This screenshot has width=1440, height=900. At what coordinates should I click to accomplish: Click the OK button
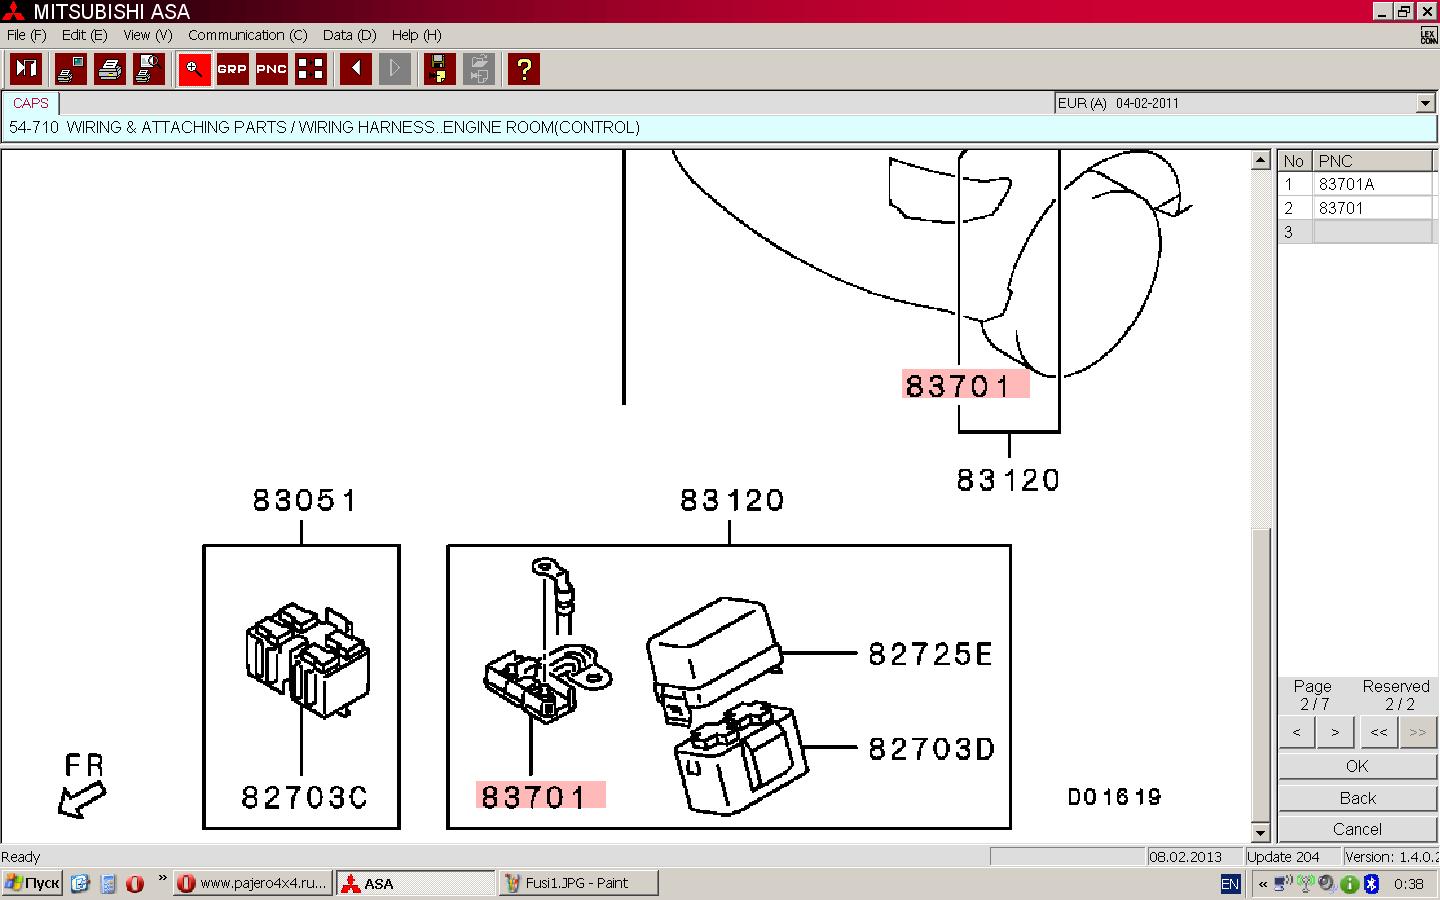[1357, 766]
